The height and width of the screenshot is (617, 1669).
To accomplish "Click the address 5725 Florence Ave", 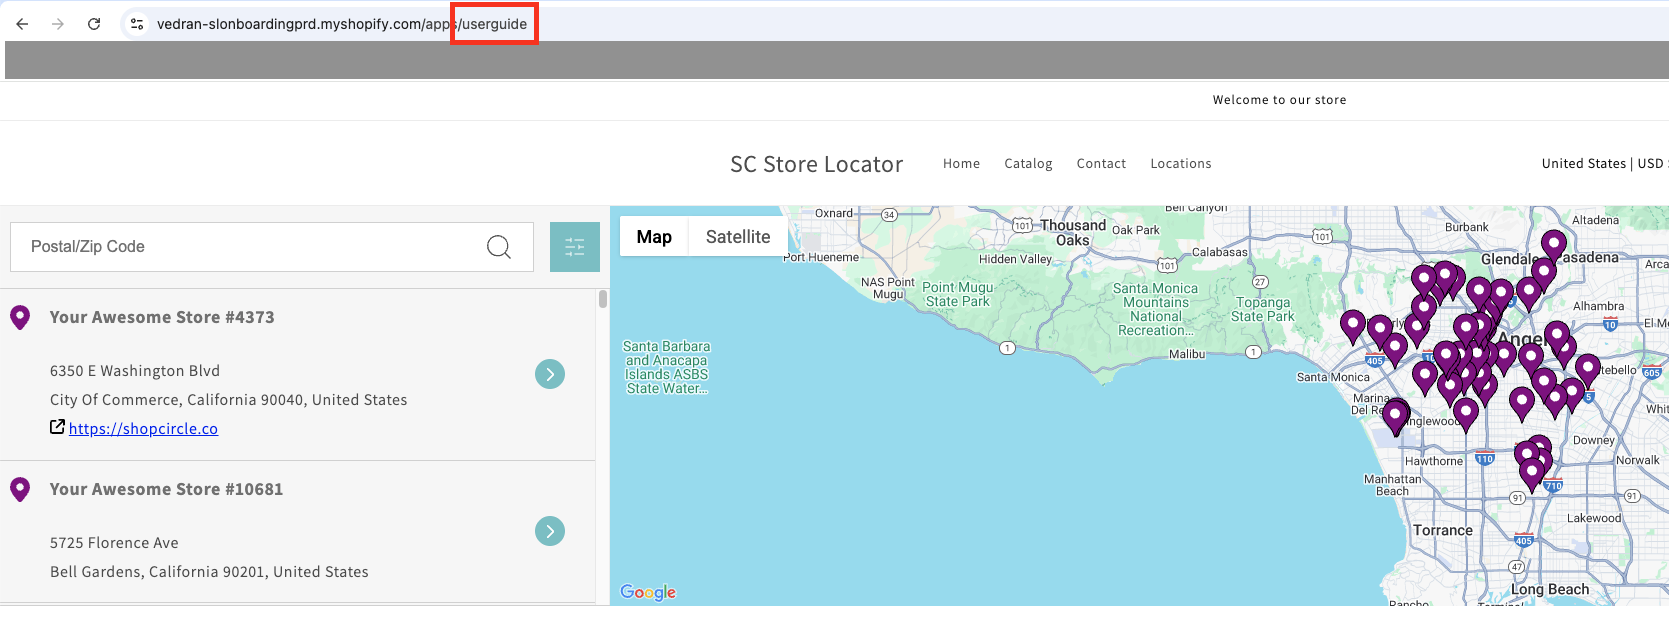I will [114, 543].
